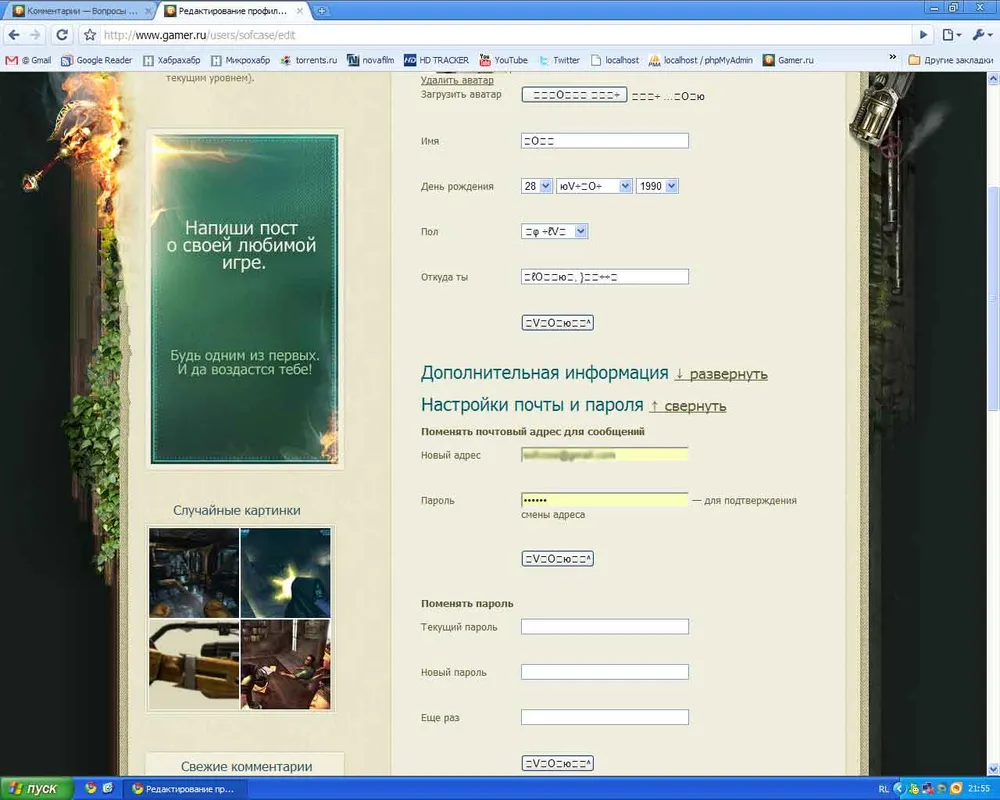1000x800 pixels.
Task: Click the Reload page button
Action: click(62, 35)
